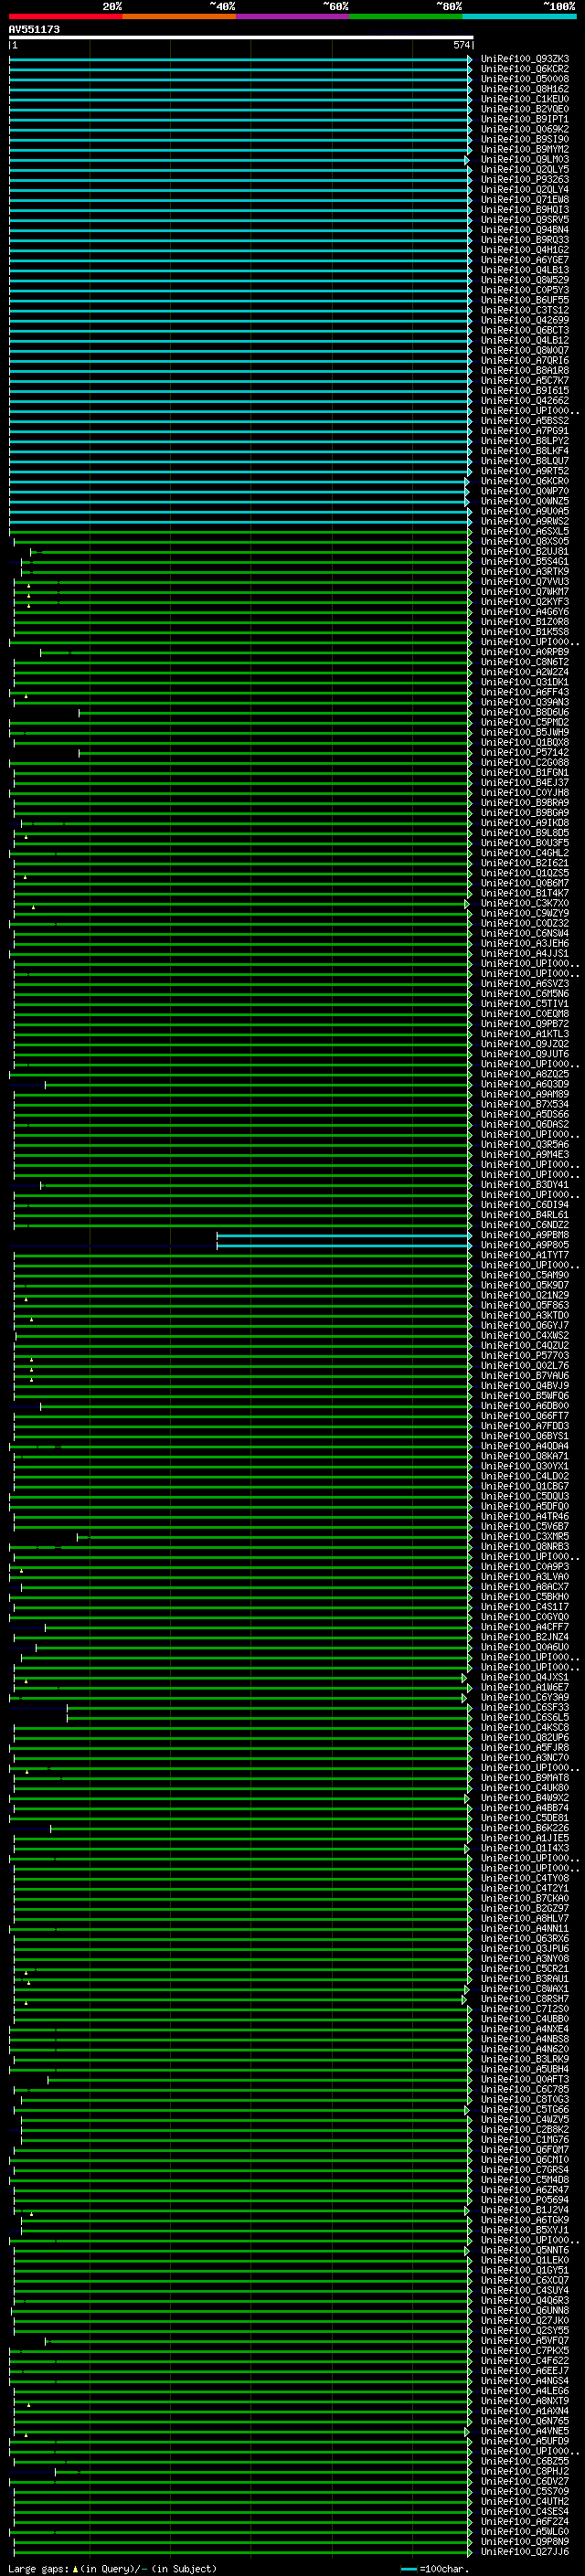Select the UniRef100_C5AM90 label
585x2576 pixels.
(x=525, y=1274)
